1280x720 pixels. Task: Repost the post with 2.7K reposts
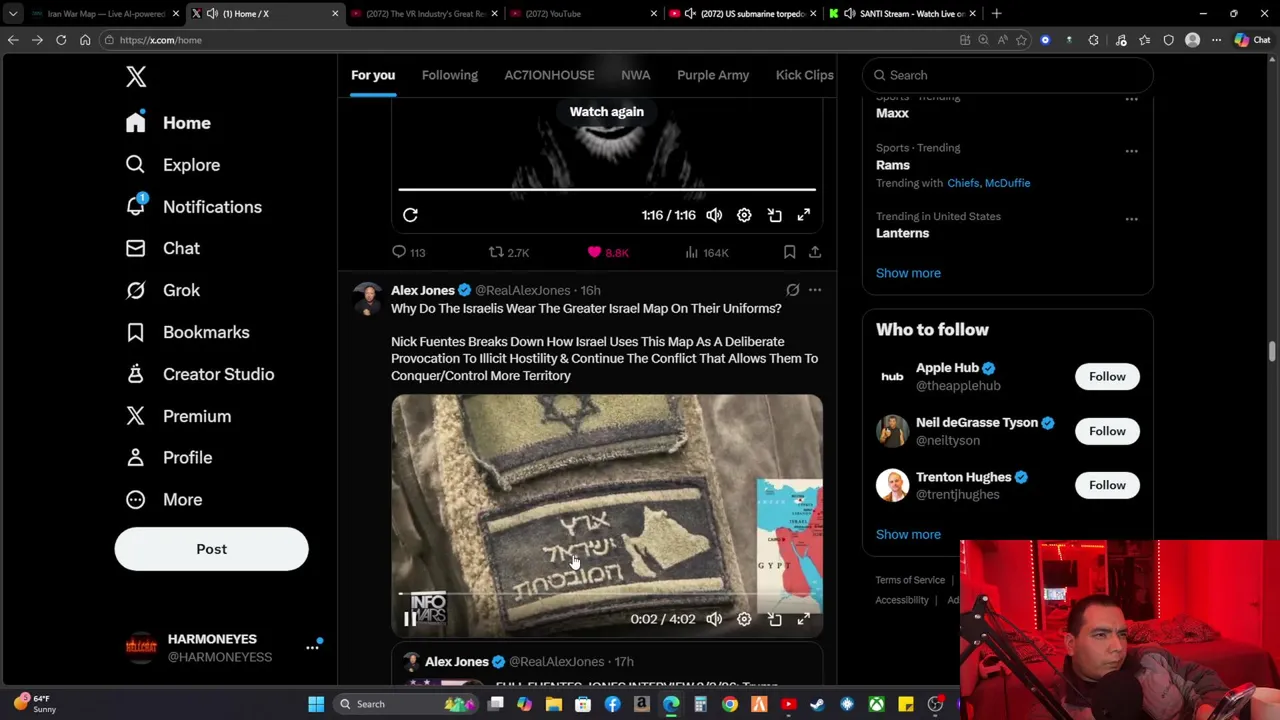point(508,253)
